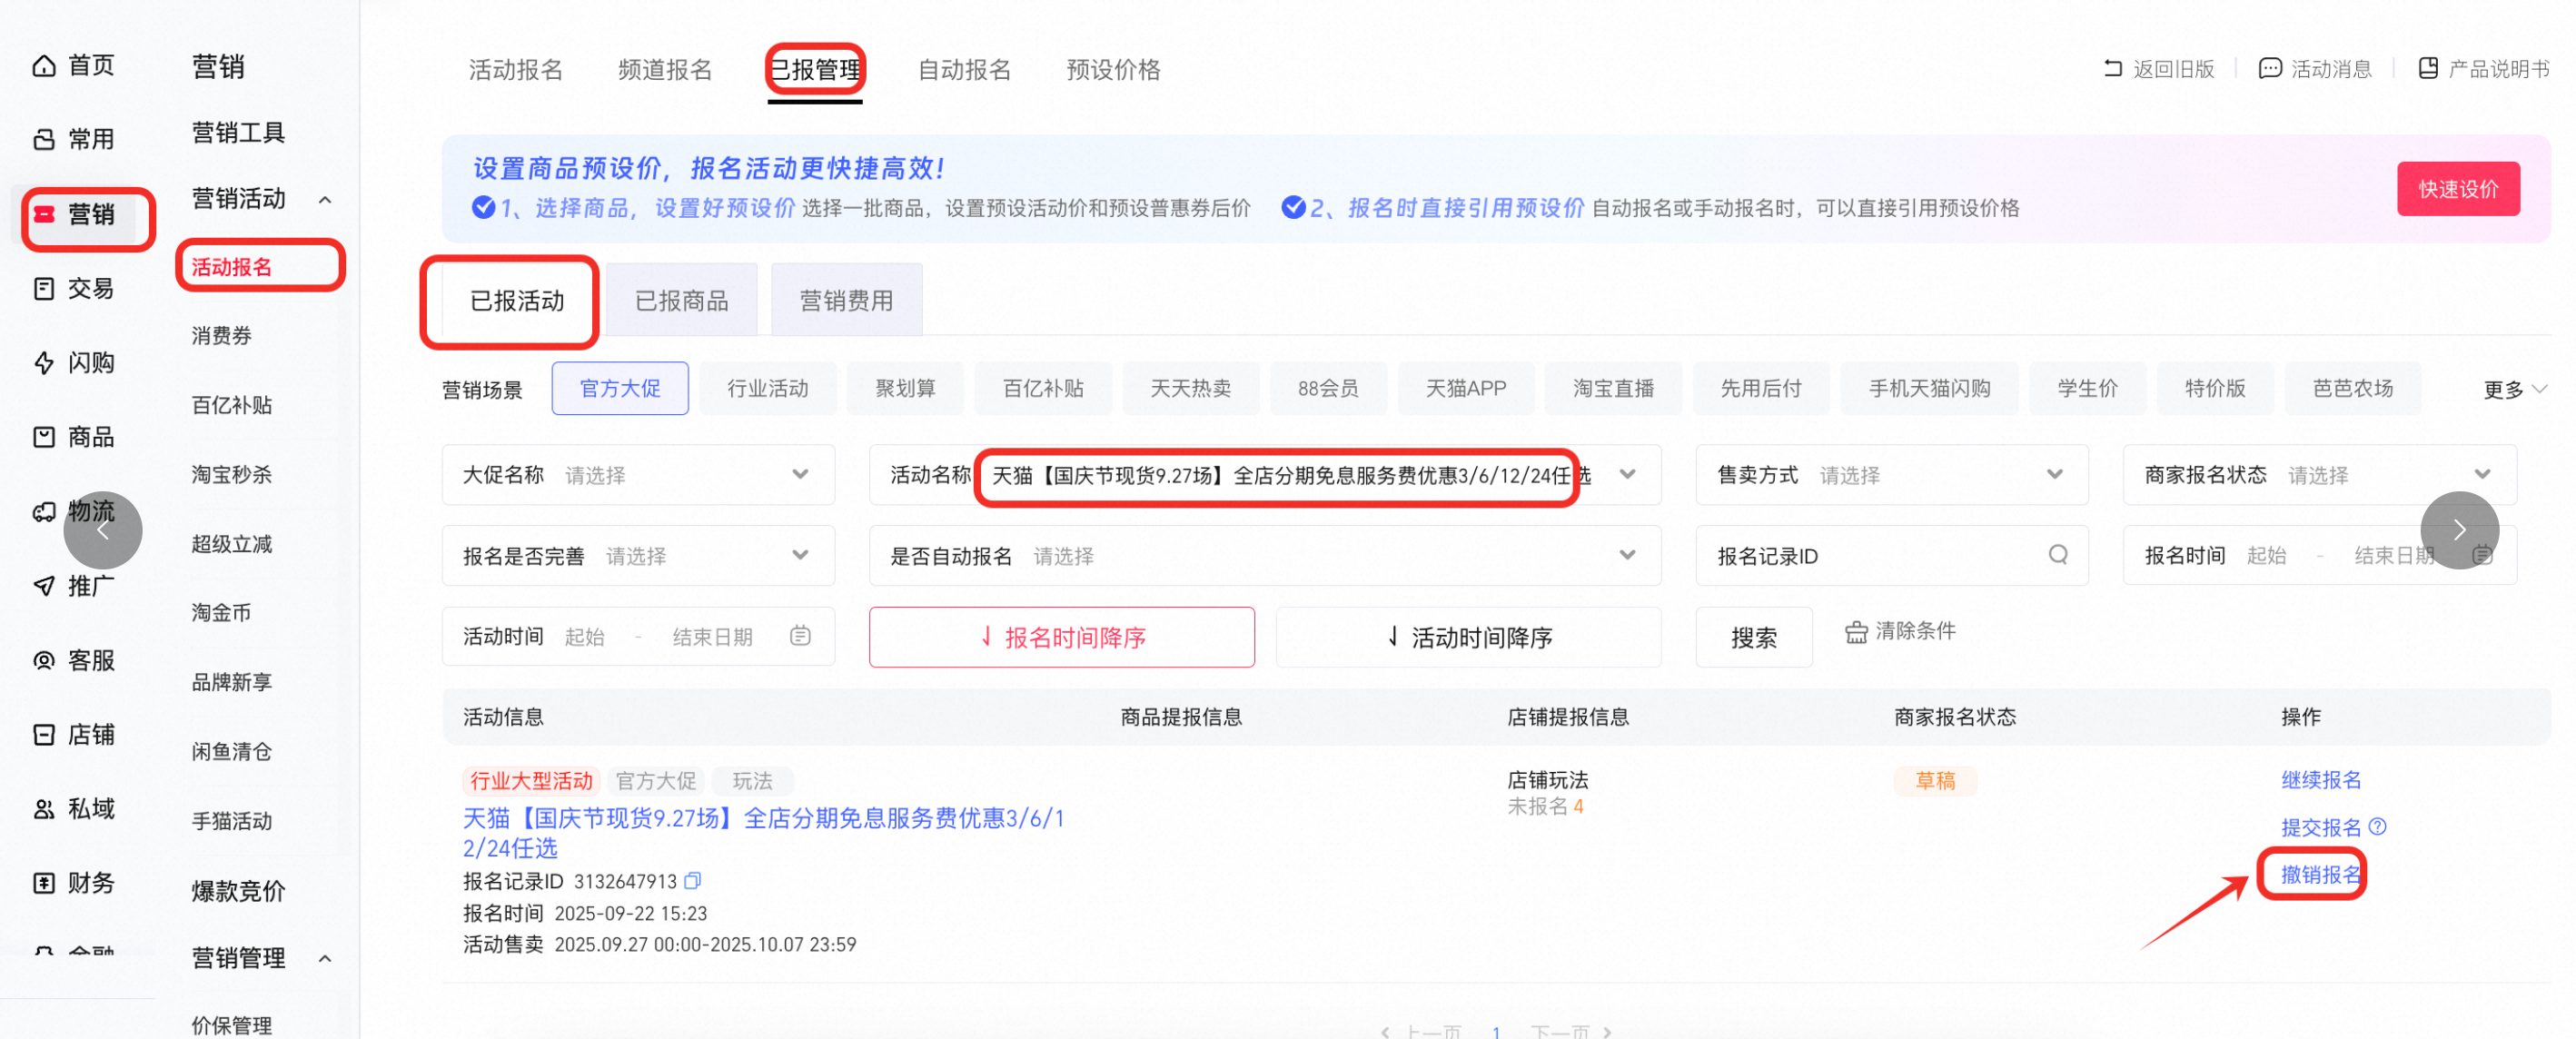Open 淘宝秒杀 in the marketing menu
The image size is (2576, 1039).
[232, 474]
